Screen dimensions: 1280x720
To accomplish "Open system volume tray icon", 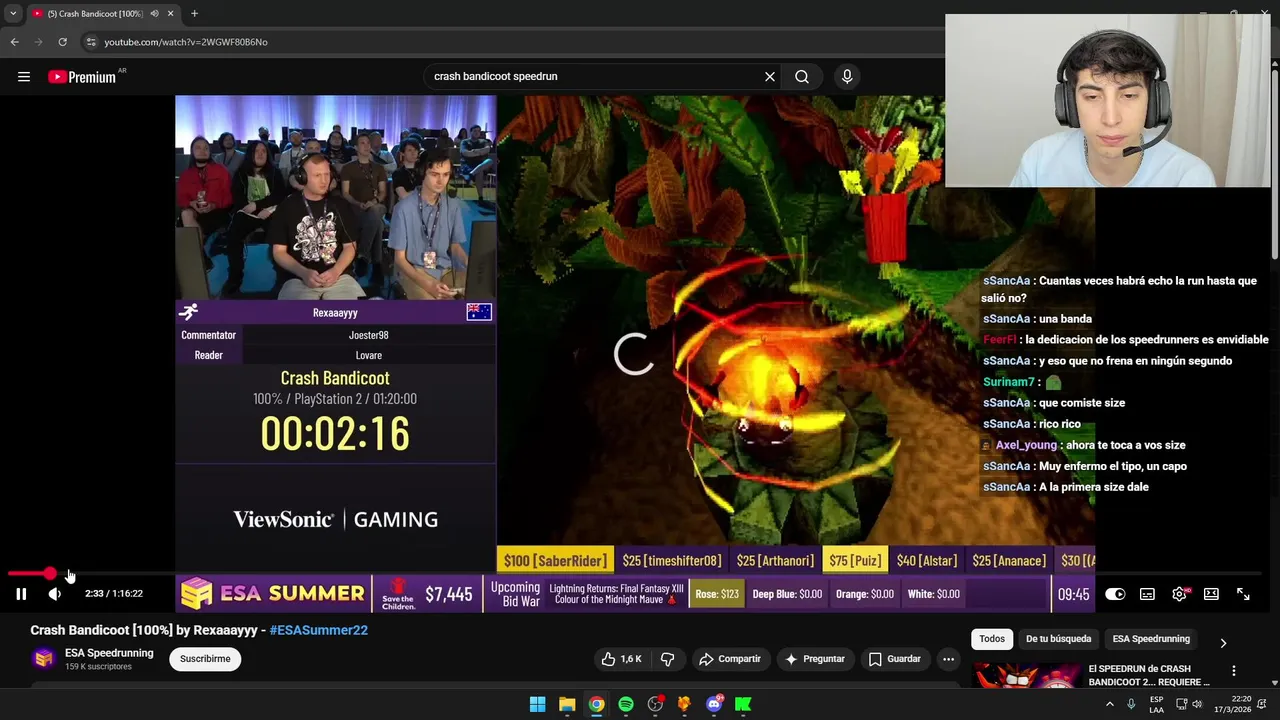I will coord(1197,704).
